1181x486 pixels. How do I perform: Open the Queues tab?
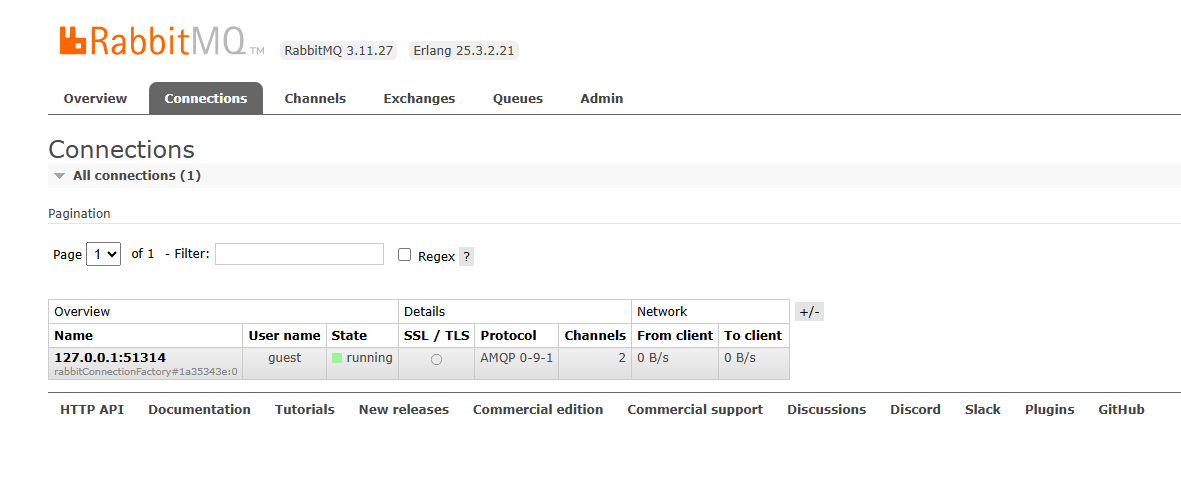(518, 99)
